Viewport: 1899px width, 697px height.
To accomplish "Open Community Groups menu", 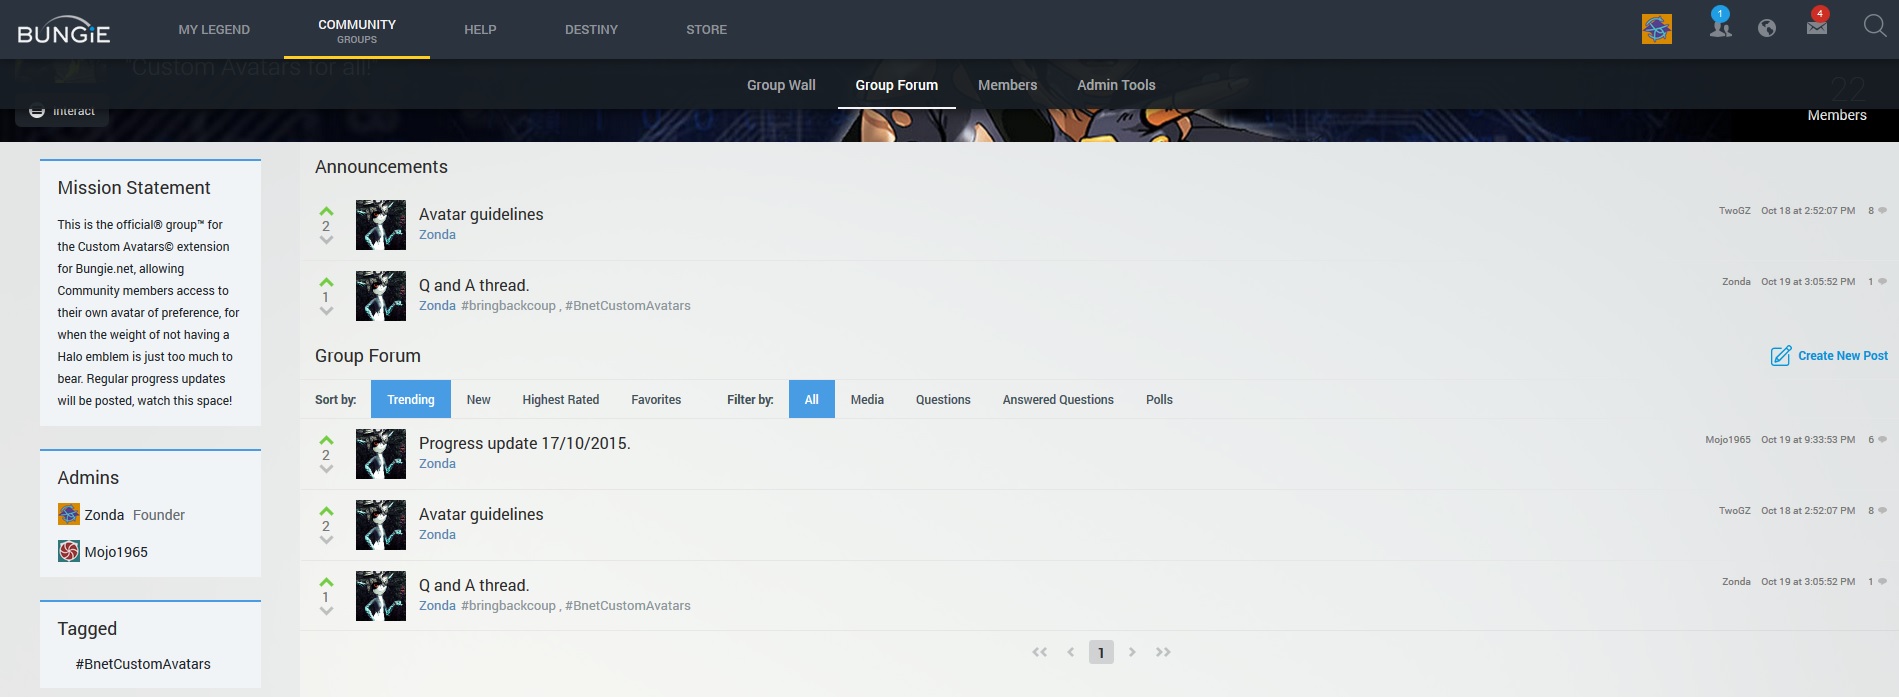I will point(357,30).
